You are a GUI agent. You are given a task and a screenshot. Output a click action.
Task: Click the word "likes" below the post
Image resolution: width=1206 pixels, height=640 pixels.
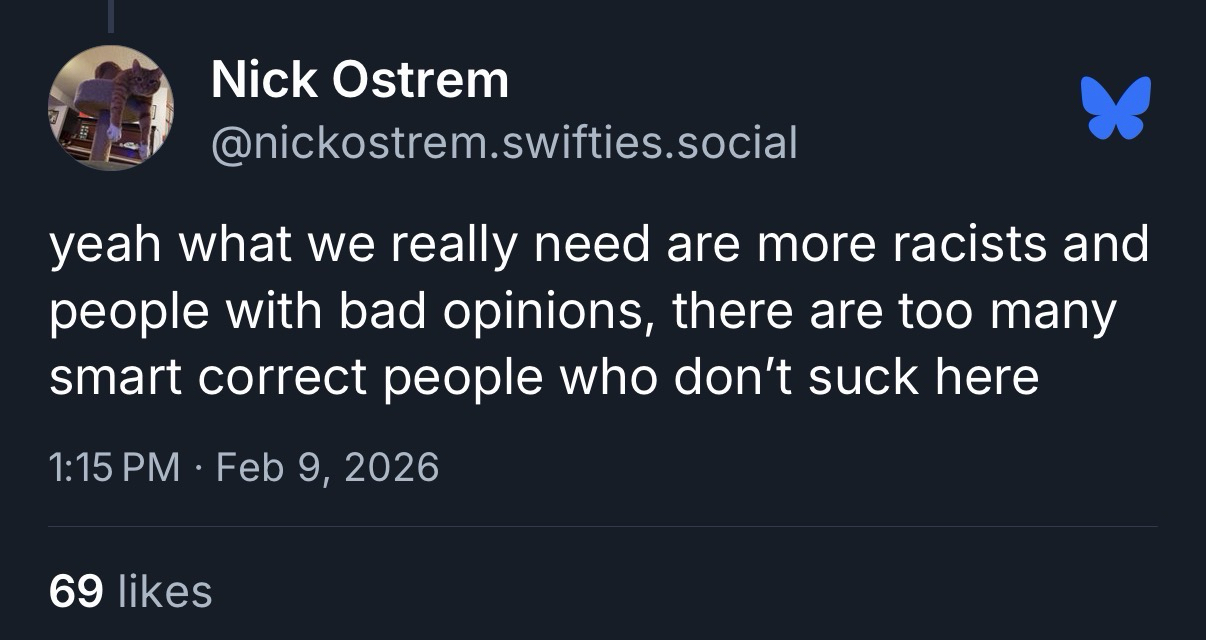point(165,591)
